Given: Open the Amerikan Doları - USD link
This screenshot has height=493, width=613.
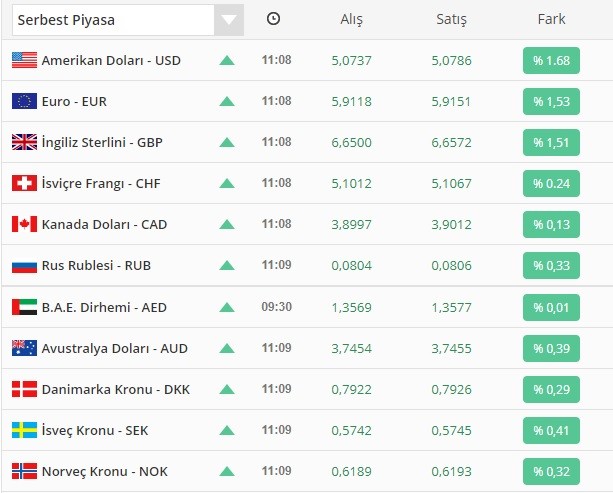Looking at the screenshot, I should (x=111, y=60).
